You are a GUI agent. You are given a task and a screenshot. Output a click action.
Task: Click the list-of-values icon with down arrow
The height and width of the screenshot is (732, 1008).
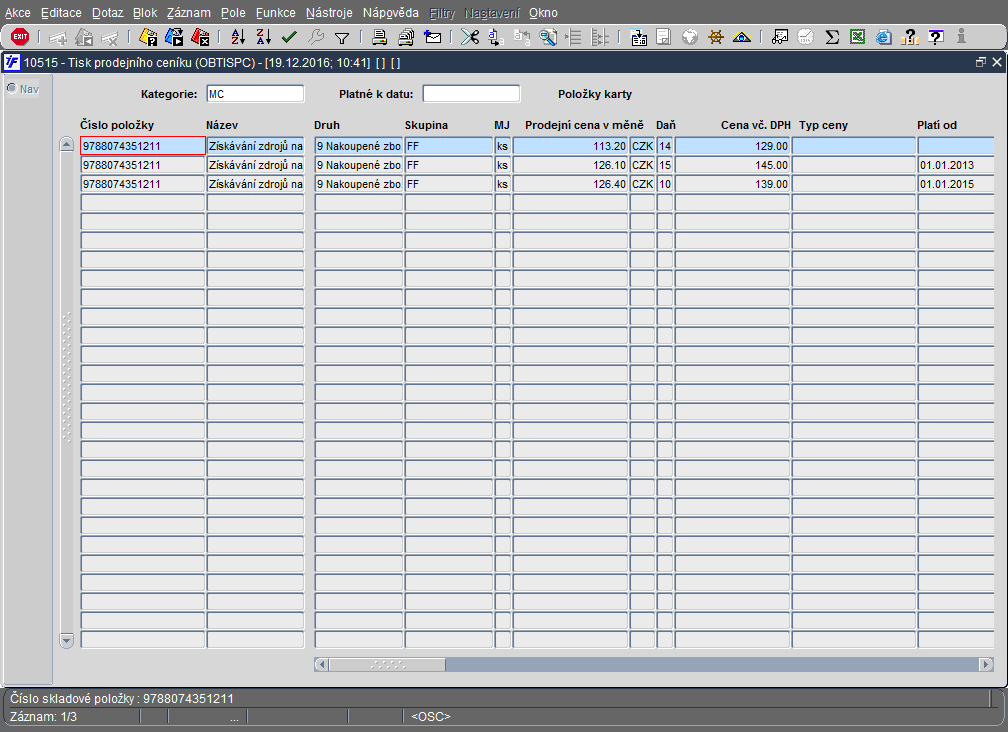(638, 37)
